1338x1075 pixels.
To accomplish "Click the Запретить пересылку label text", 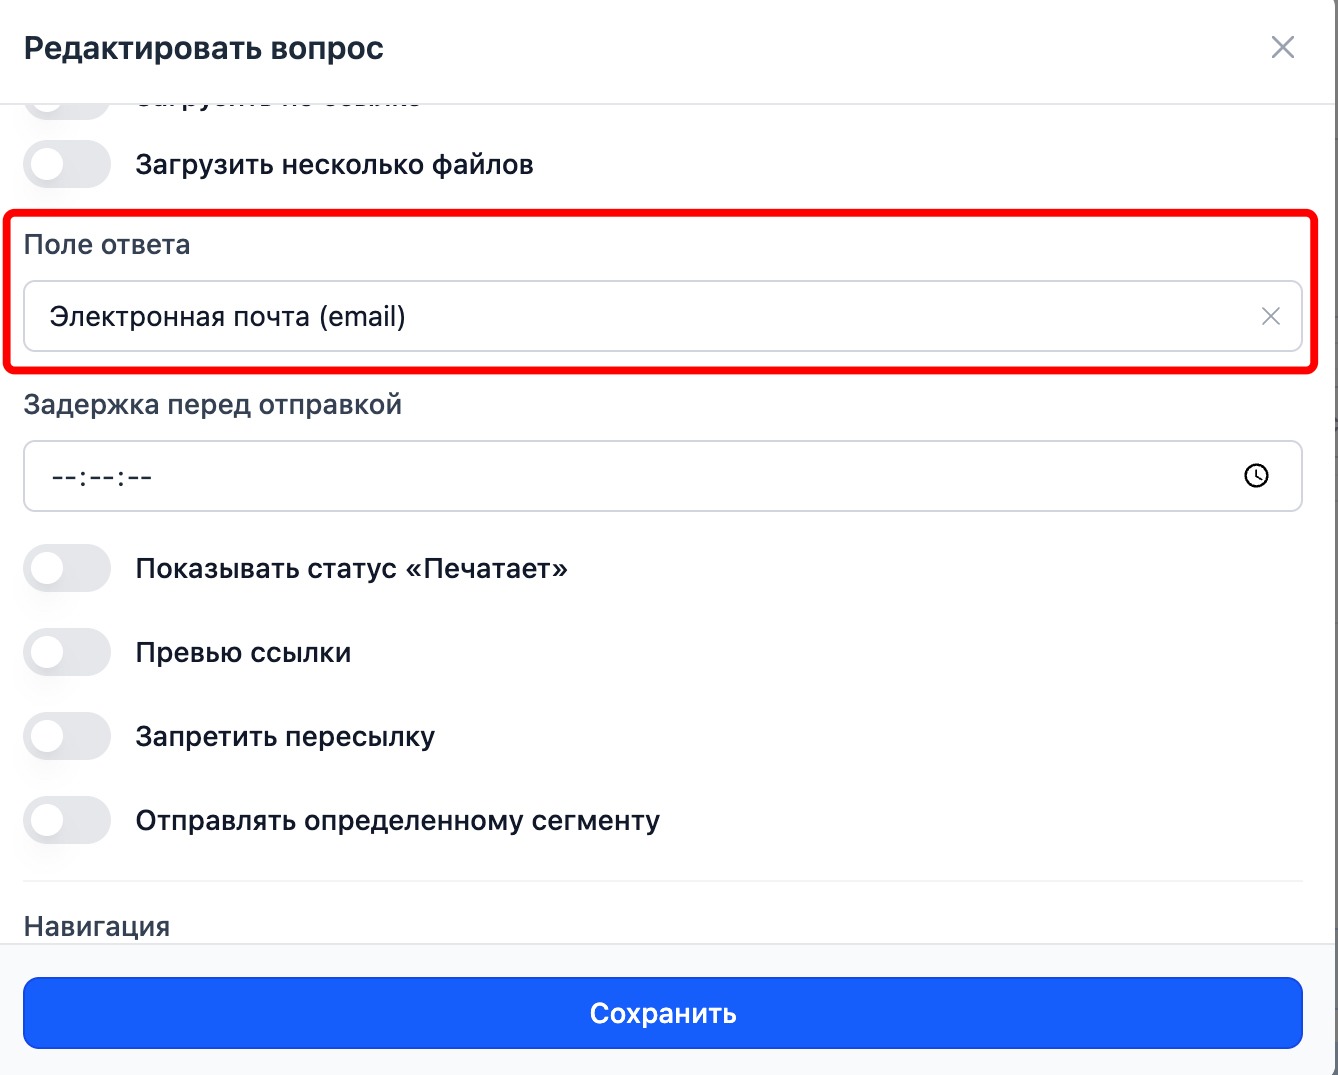I will pyautogui.click(x=285, y=737).
